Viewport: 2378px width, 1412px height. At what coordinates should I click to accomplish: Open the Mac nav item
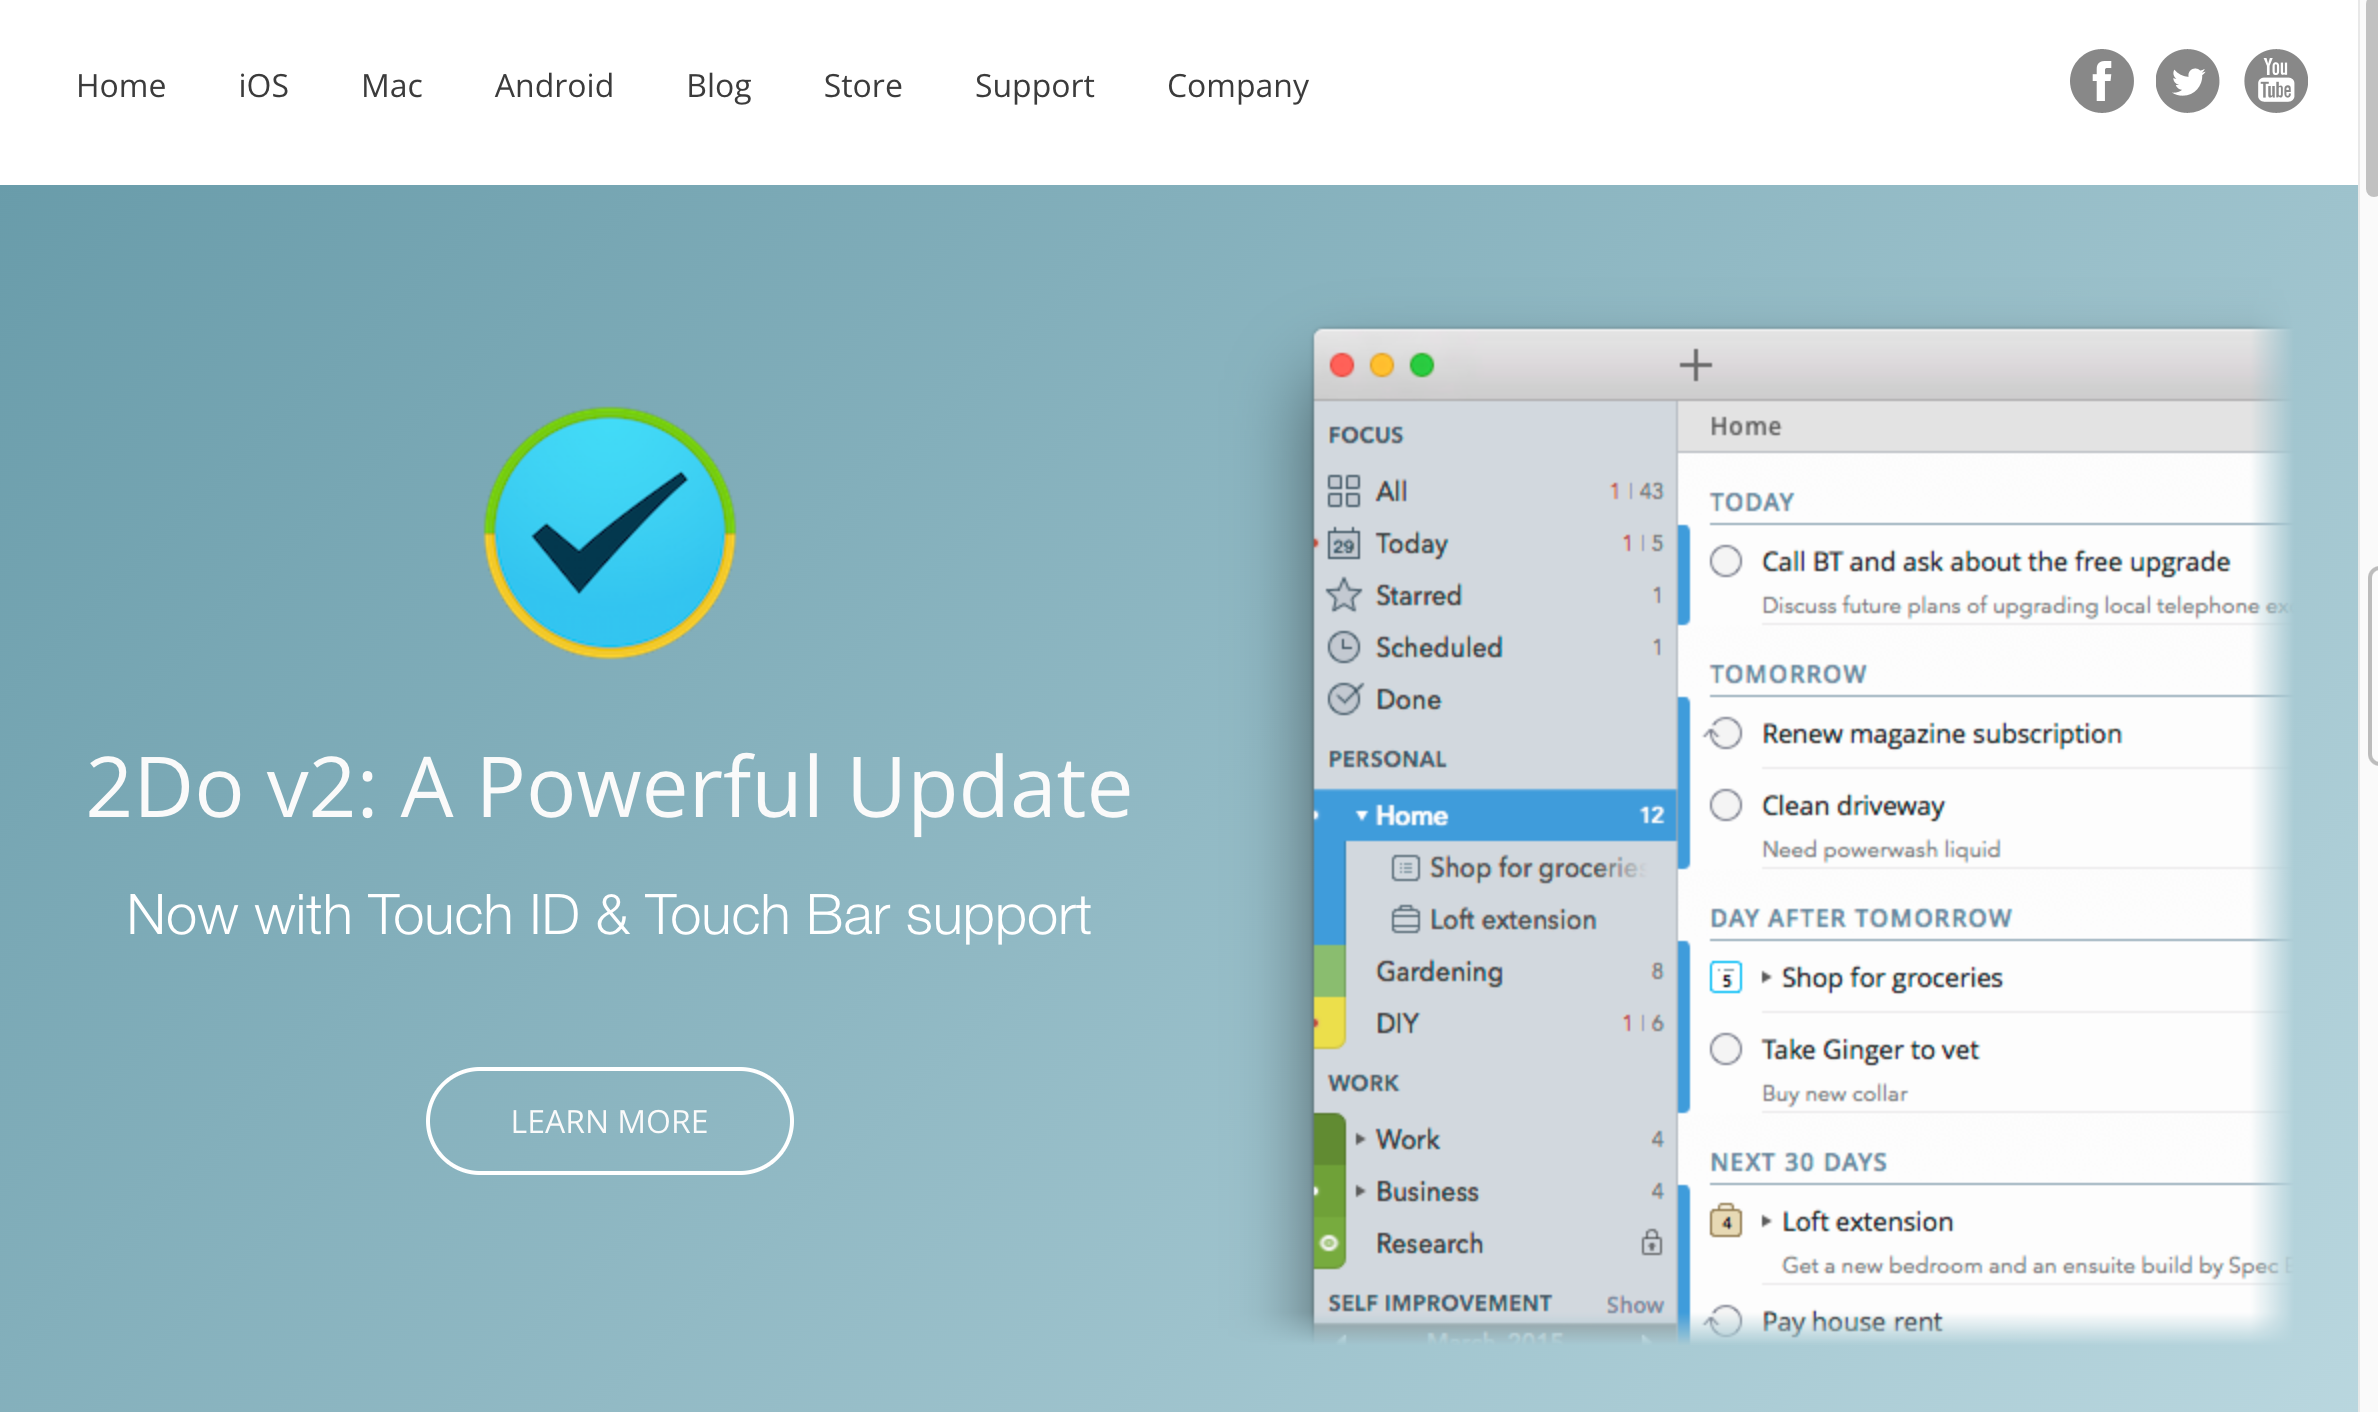click(392, 86)
